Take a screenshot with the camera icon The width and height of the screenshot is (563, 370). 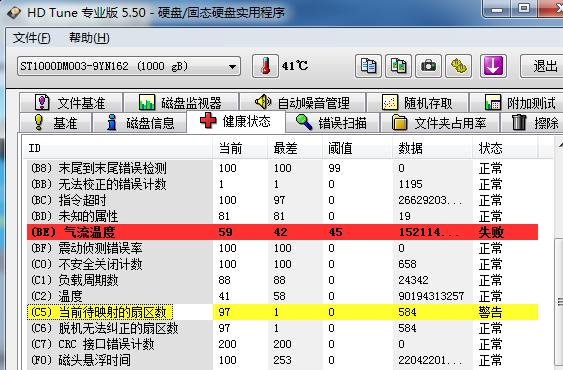tap(428, 66)
